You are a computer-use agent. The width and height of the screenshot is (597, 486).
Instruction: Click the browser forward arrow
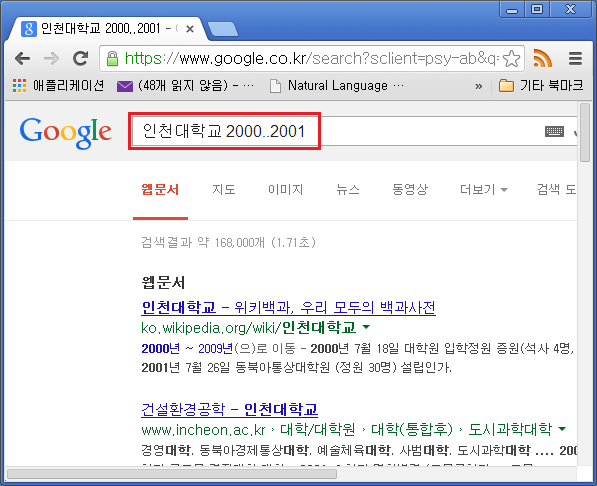pyautogui.click(x=51, y=58)
